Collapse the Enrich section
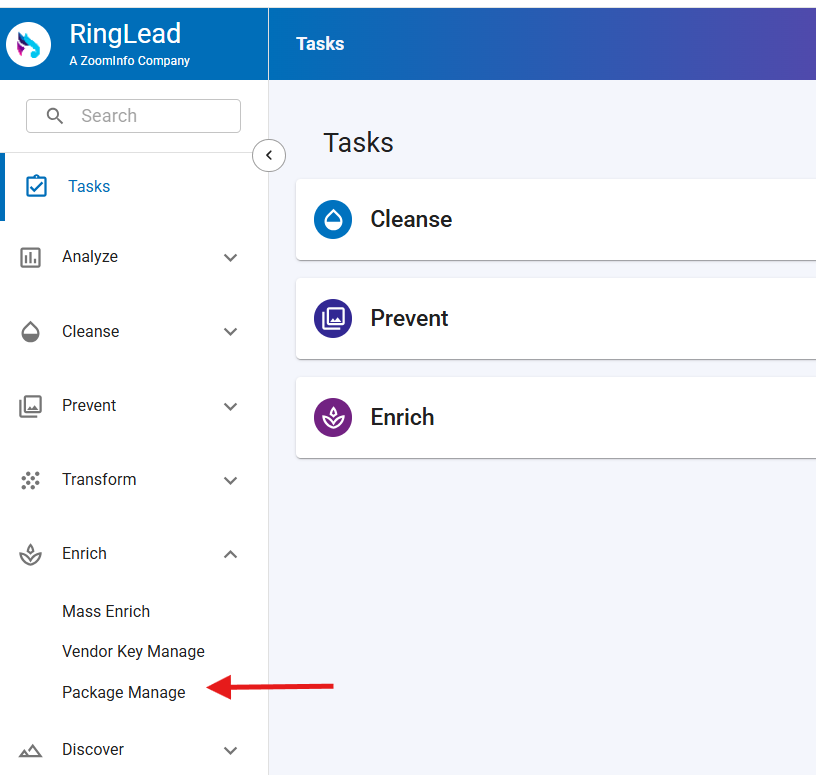Screen dimensions: 816x775 point(231,554)
